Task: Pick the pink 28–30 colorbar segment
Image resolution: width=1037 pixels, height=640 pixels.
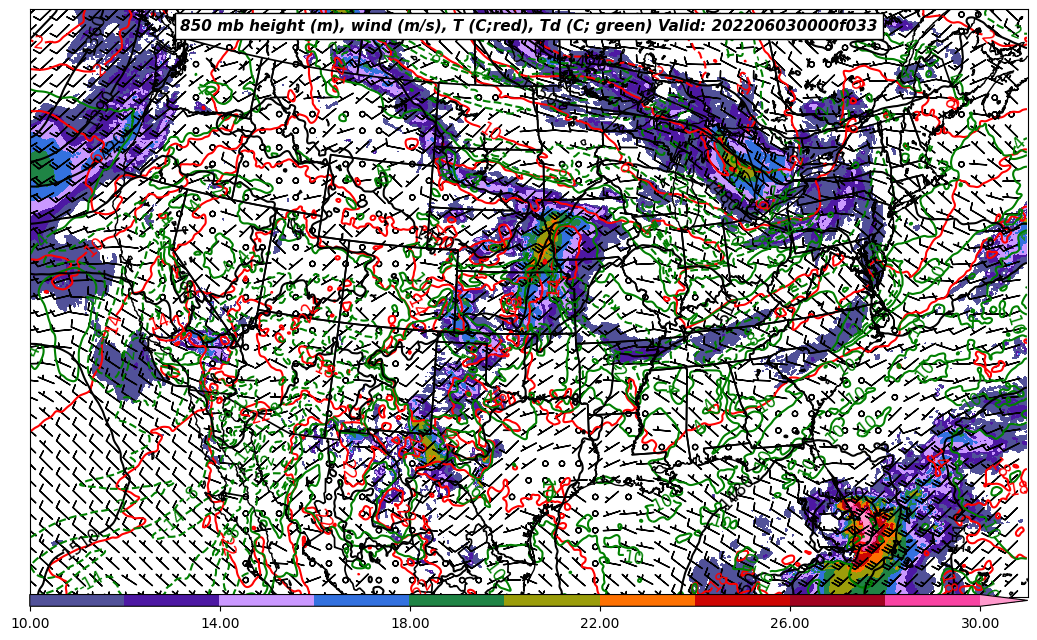Action: point(932,601)
